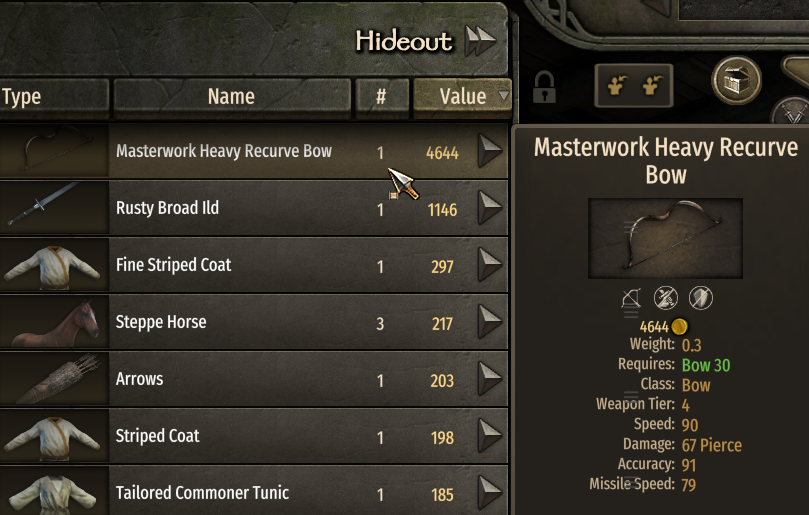Sort list by the Name column header

(x=232, y=96)
